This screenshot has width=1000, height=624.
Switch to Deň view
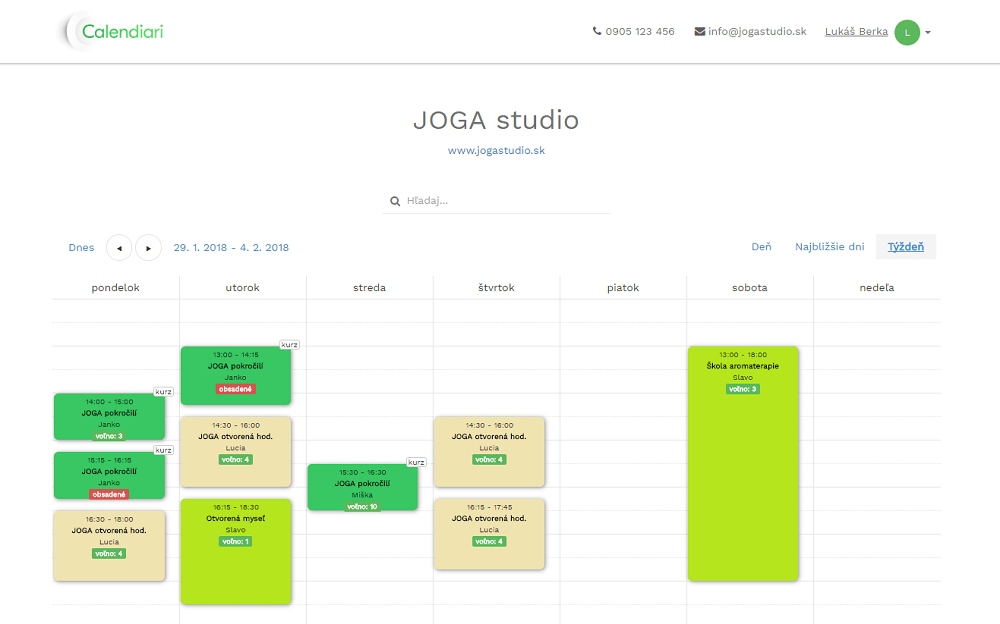coord(761,247)
